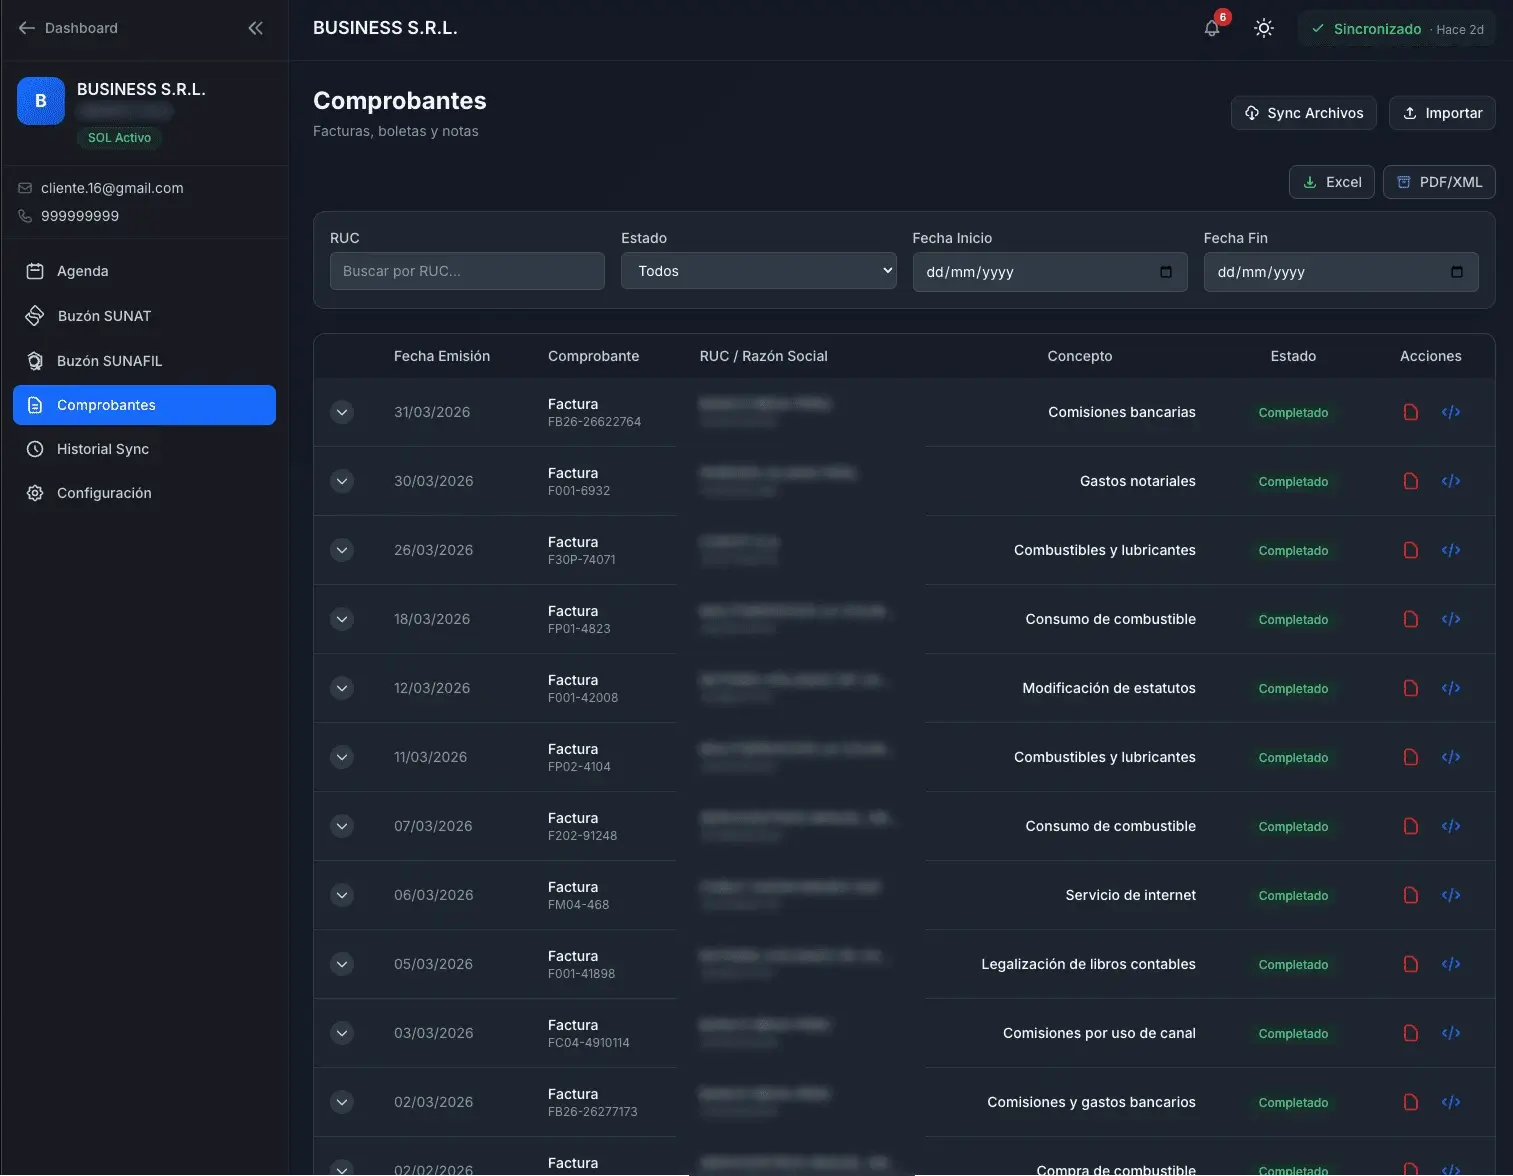Export table with Excel button

click(1331, 182)
